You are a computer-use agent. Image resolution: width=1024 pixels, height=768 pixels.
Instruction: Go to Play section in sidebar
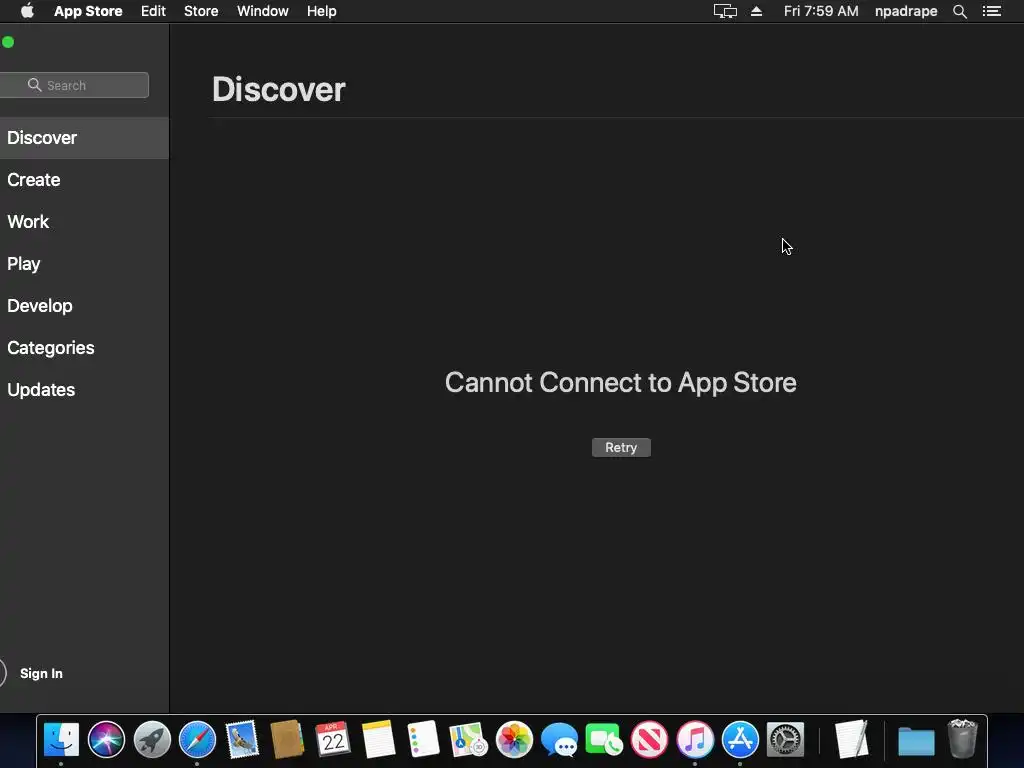tap(84, 264)
